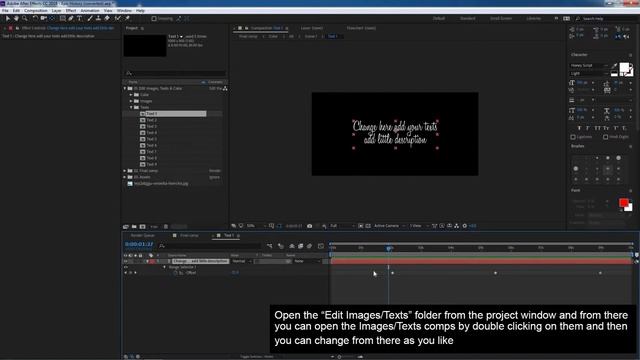Click the new composition icon in Project panel
This screenshot has height=360, width=640.
click(142, 227)
